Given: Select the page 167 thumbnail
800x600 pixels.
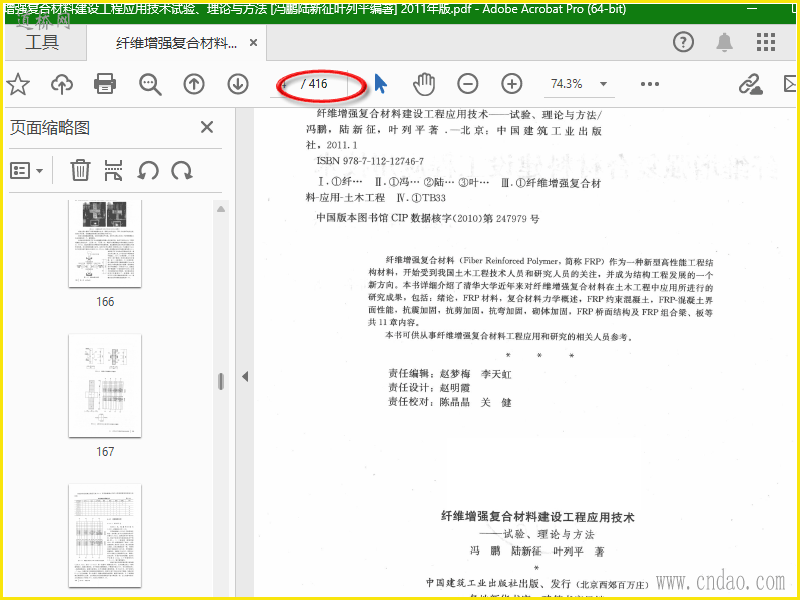Looking at the screenshot, I should click(x=105, y=386).
